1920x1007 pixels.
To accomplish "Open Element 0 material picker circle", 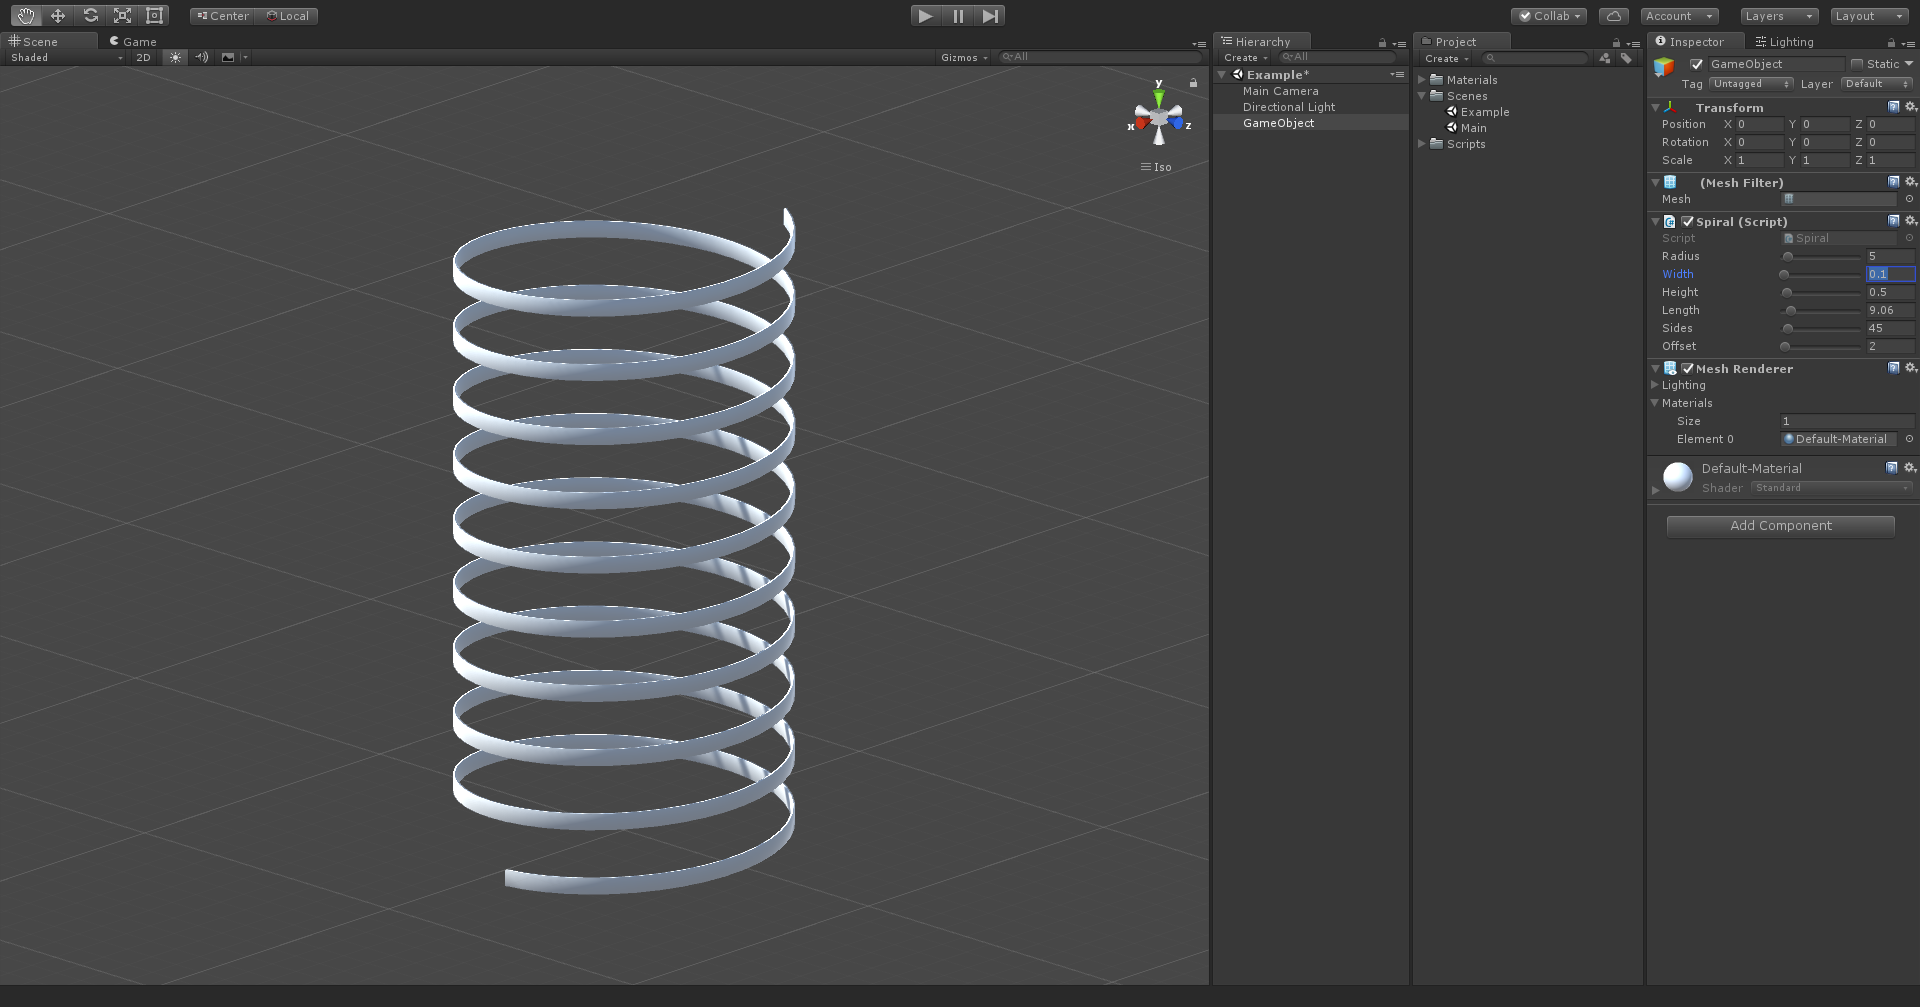I will point(1909,439).
